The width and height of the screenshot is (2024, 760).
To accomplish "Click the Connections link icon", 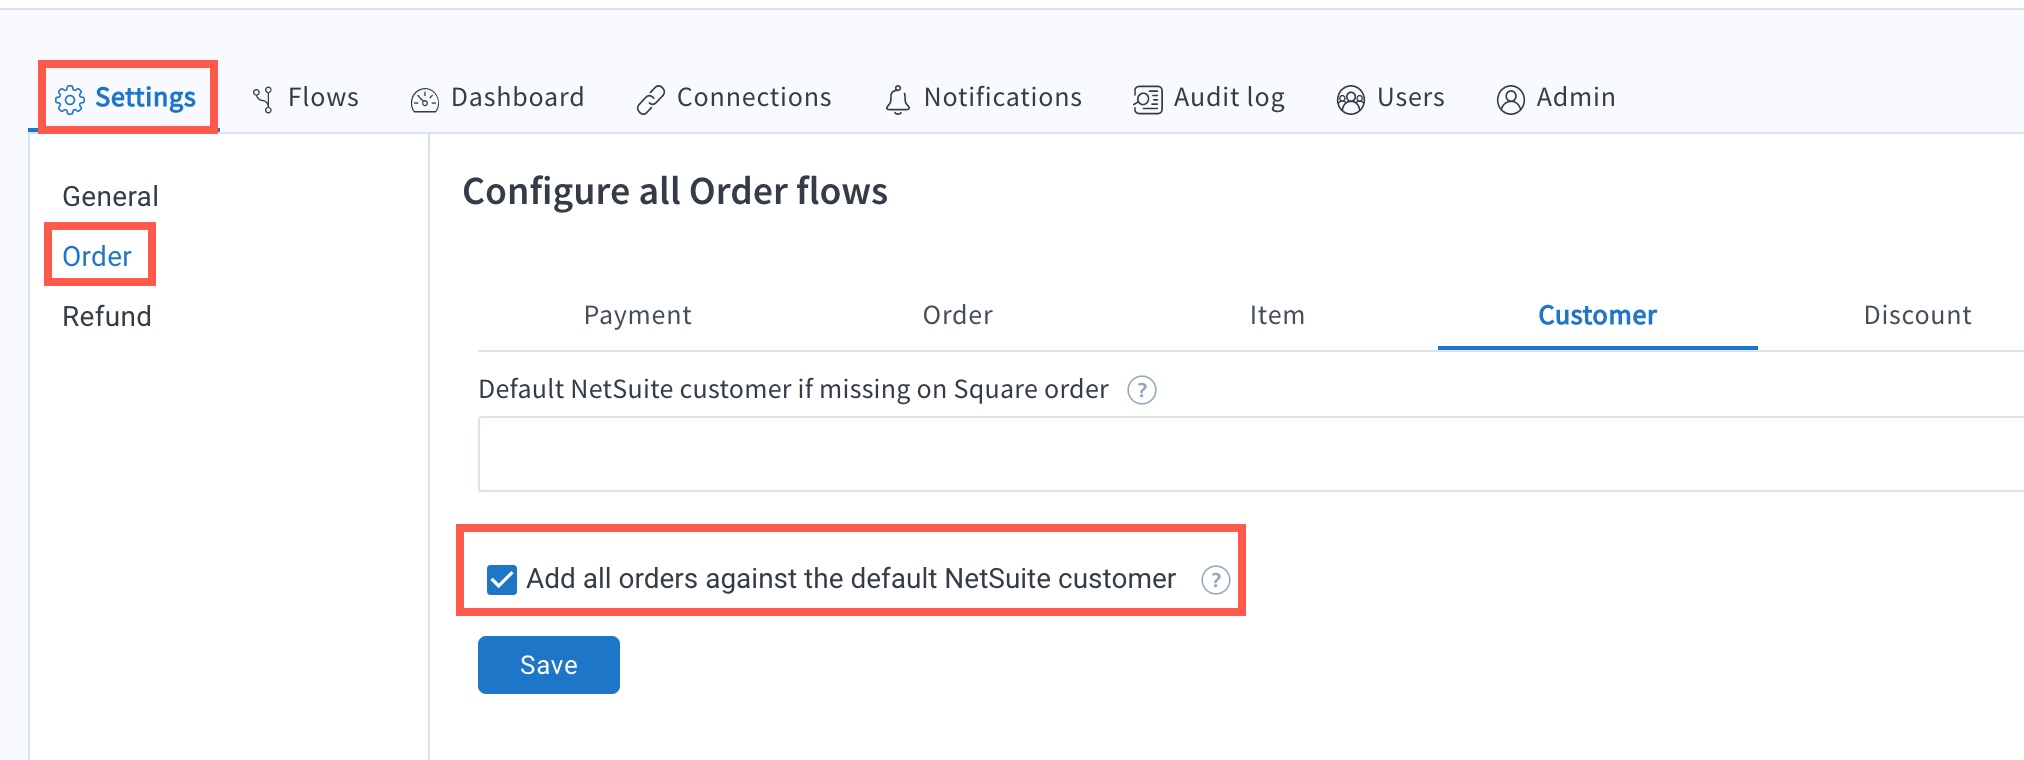I will (651, 100).
